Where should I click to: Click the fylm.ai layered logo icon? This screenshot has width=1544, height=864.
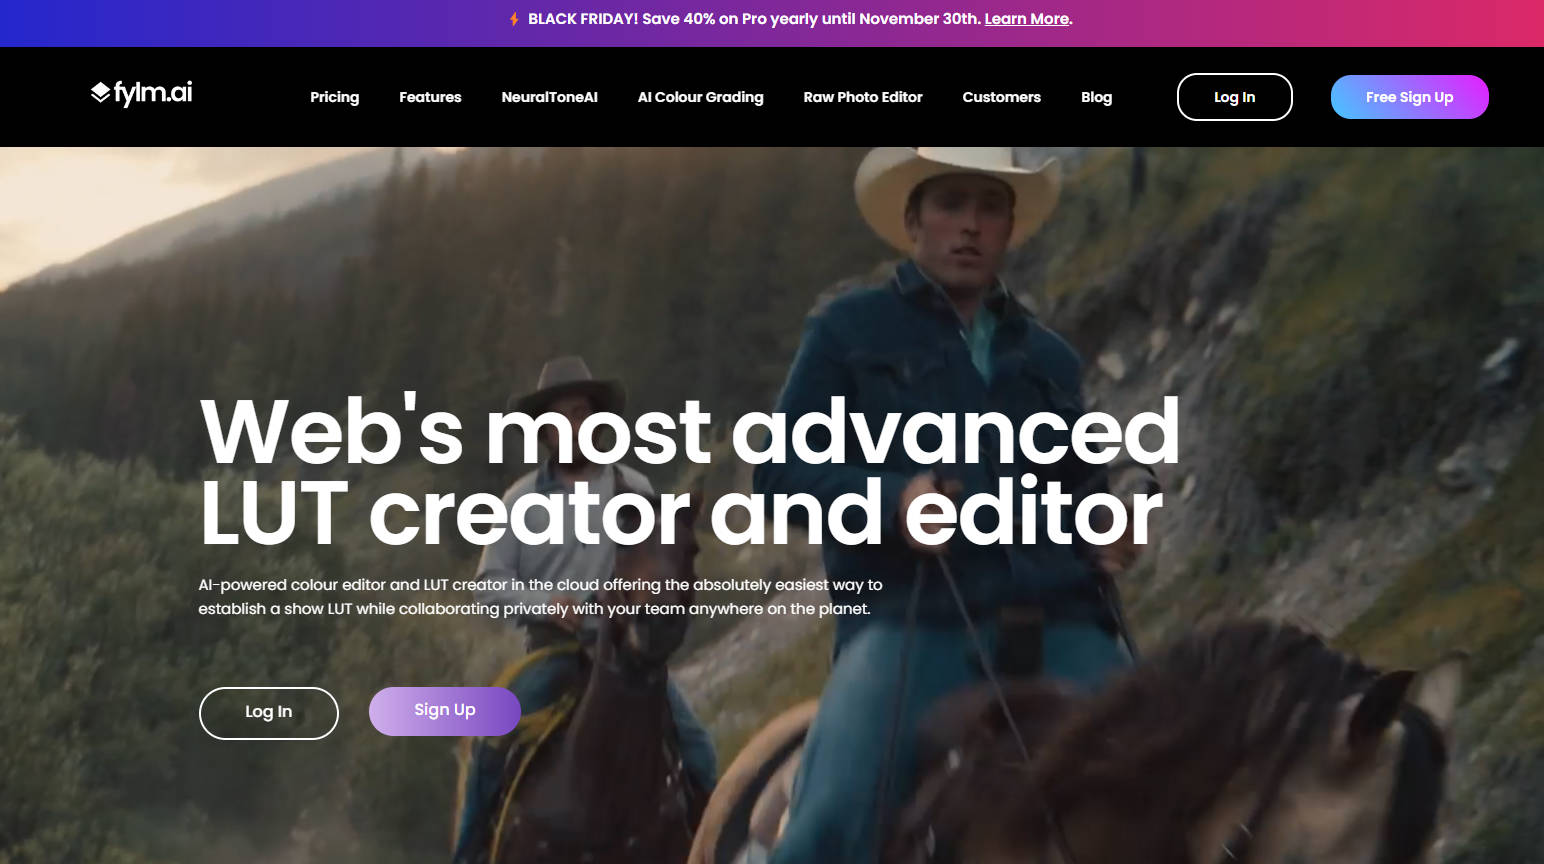coord(100,93)
